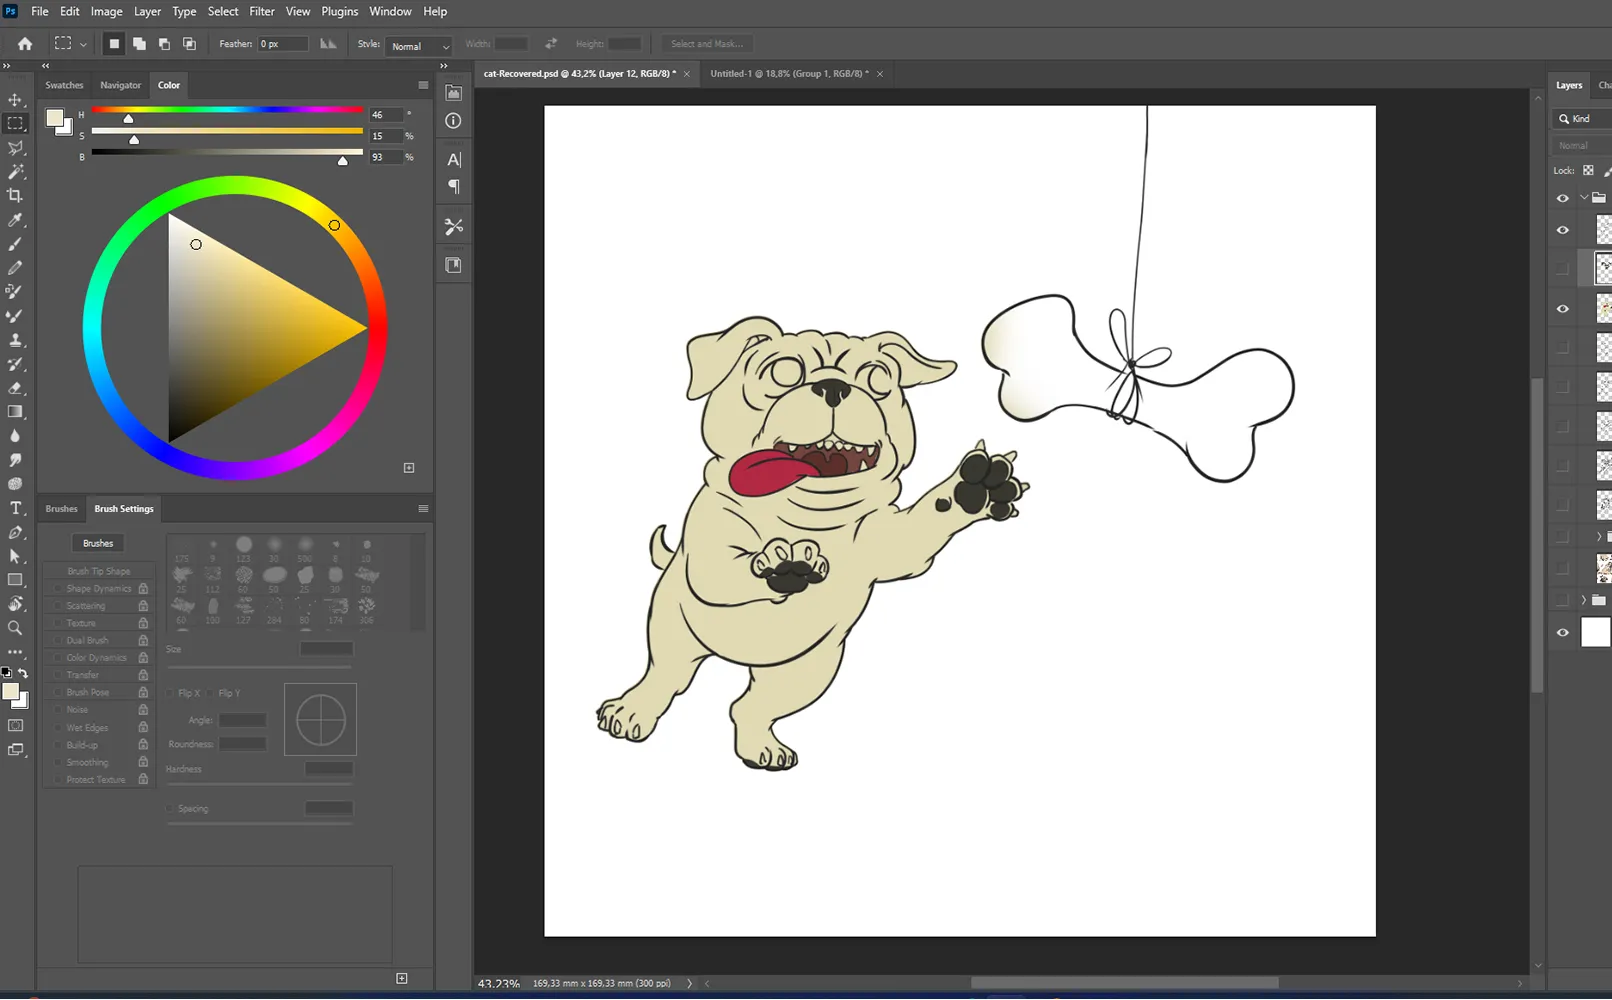Click the Feather input field
The height and width of the screenshot is (1000, 1612).
(x=283, y=44)
